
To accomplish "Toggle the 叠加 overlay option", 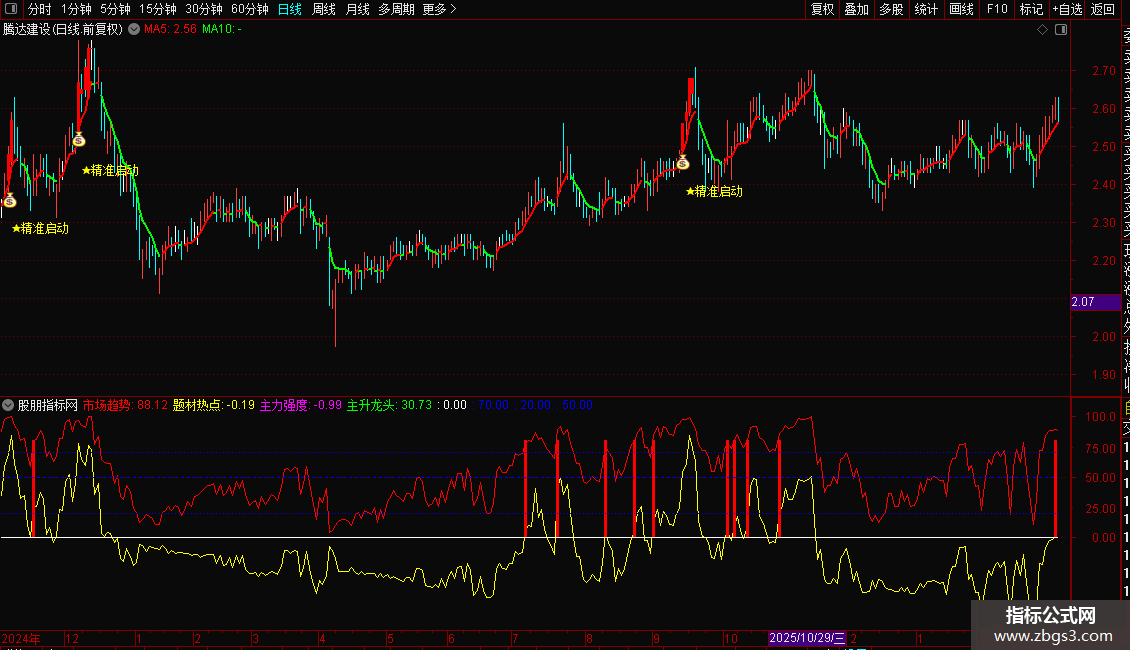I will pos(857,9).
